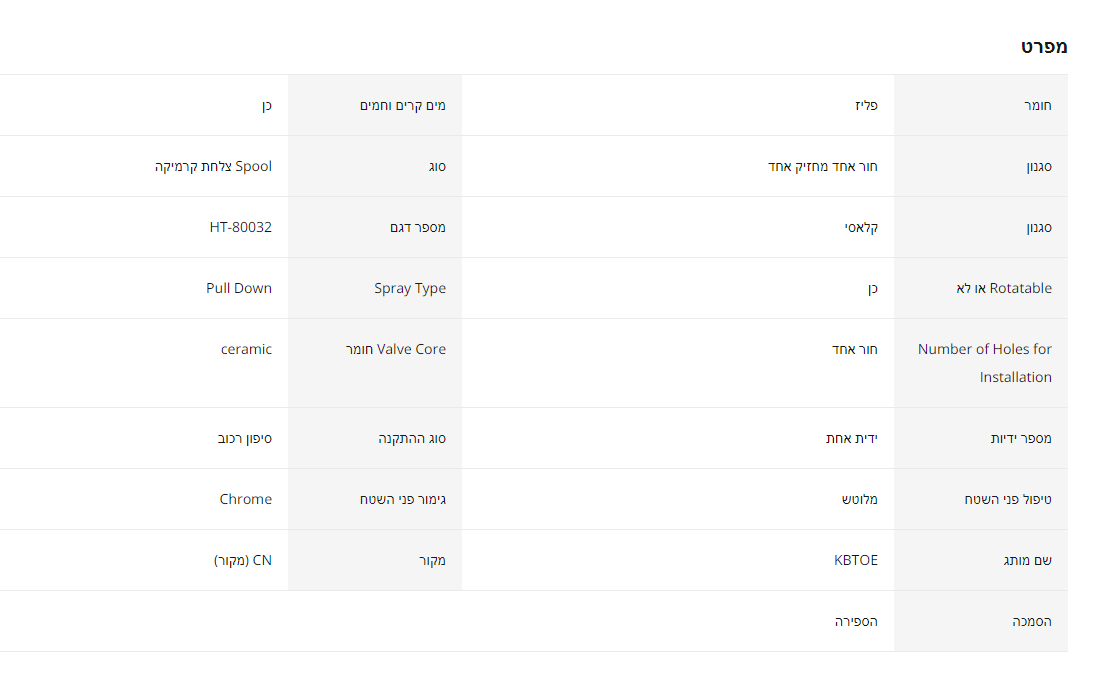Click the KBTOE brand name value
Image resolution: width=1106 pixels, height=679 pixels.
point(856,560)
